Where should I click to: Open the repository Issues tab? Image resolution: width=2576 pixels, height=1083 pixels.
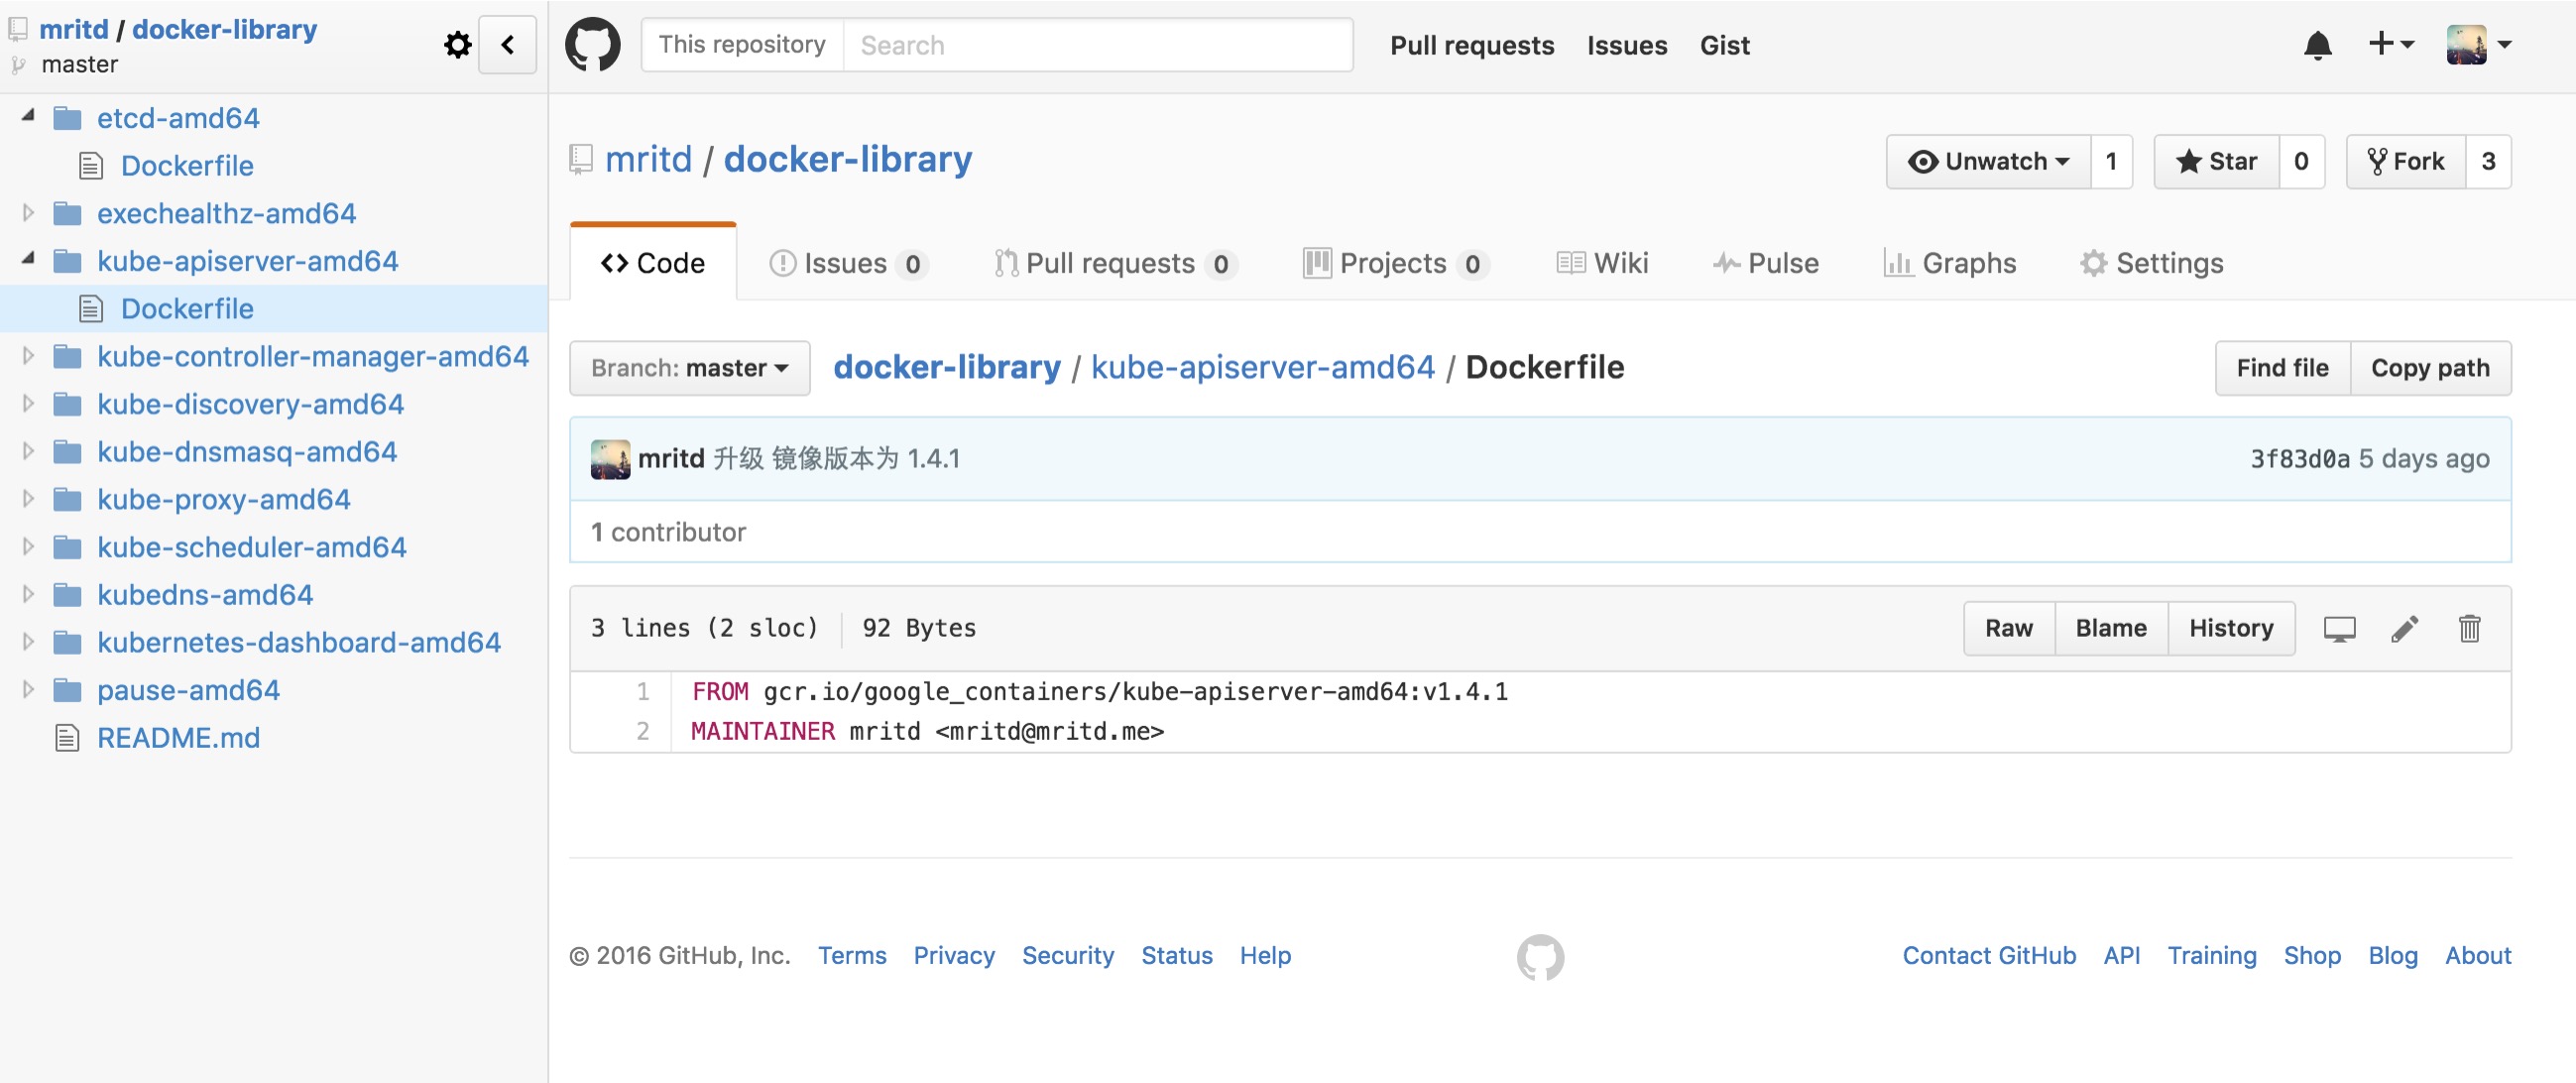click(x=848, y=263)
